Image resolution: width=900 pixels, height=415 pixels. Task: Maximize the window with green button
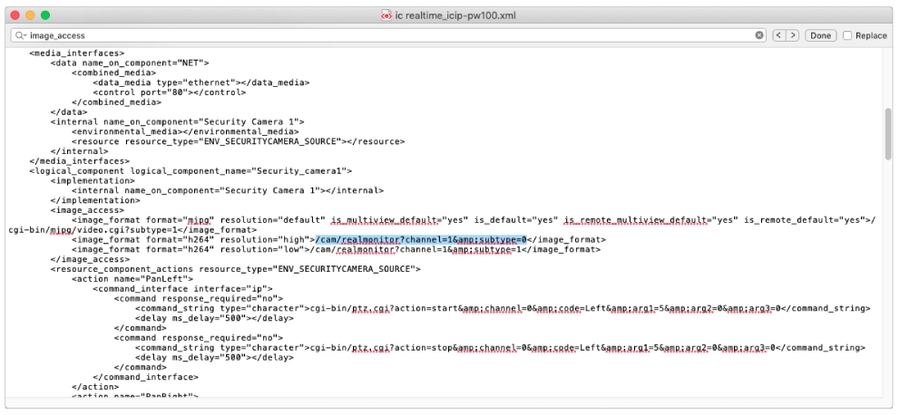(x=46, y=16)
